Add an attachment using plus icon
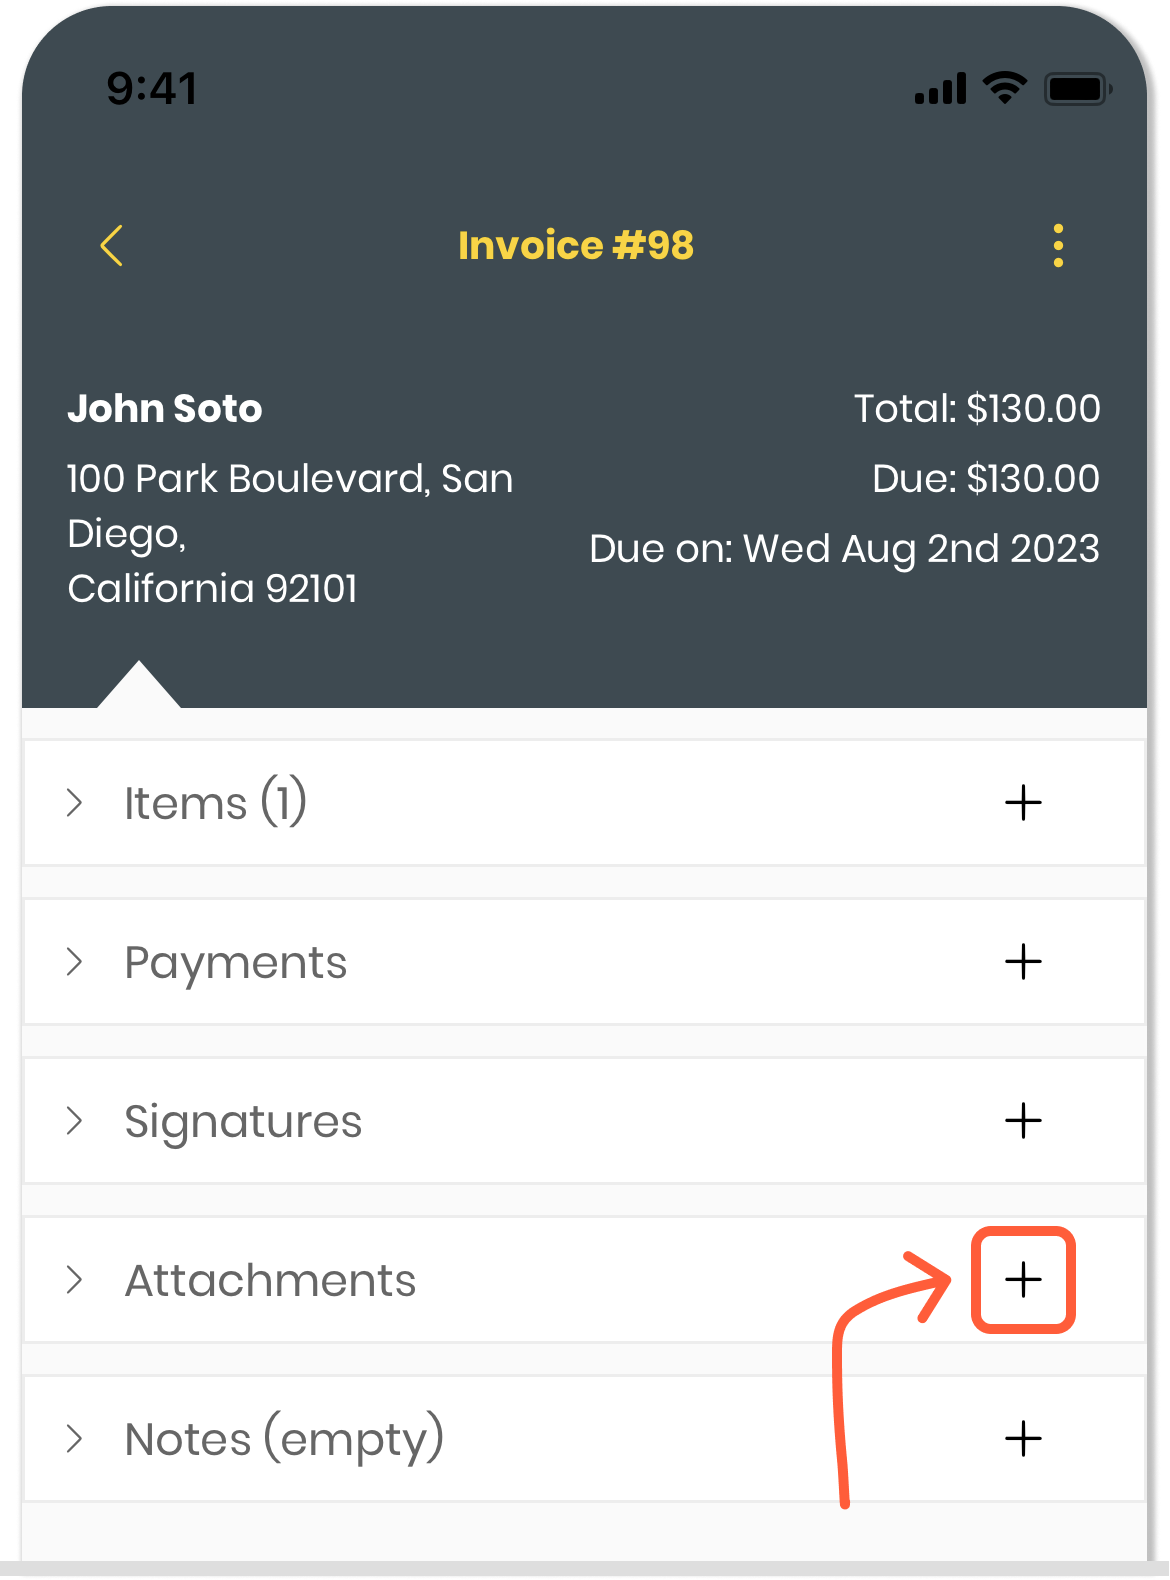Screen dimensions: 1170x1580 coord(1023,1280)
